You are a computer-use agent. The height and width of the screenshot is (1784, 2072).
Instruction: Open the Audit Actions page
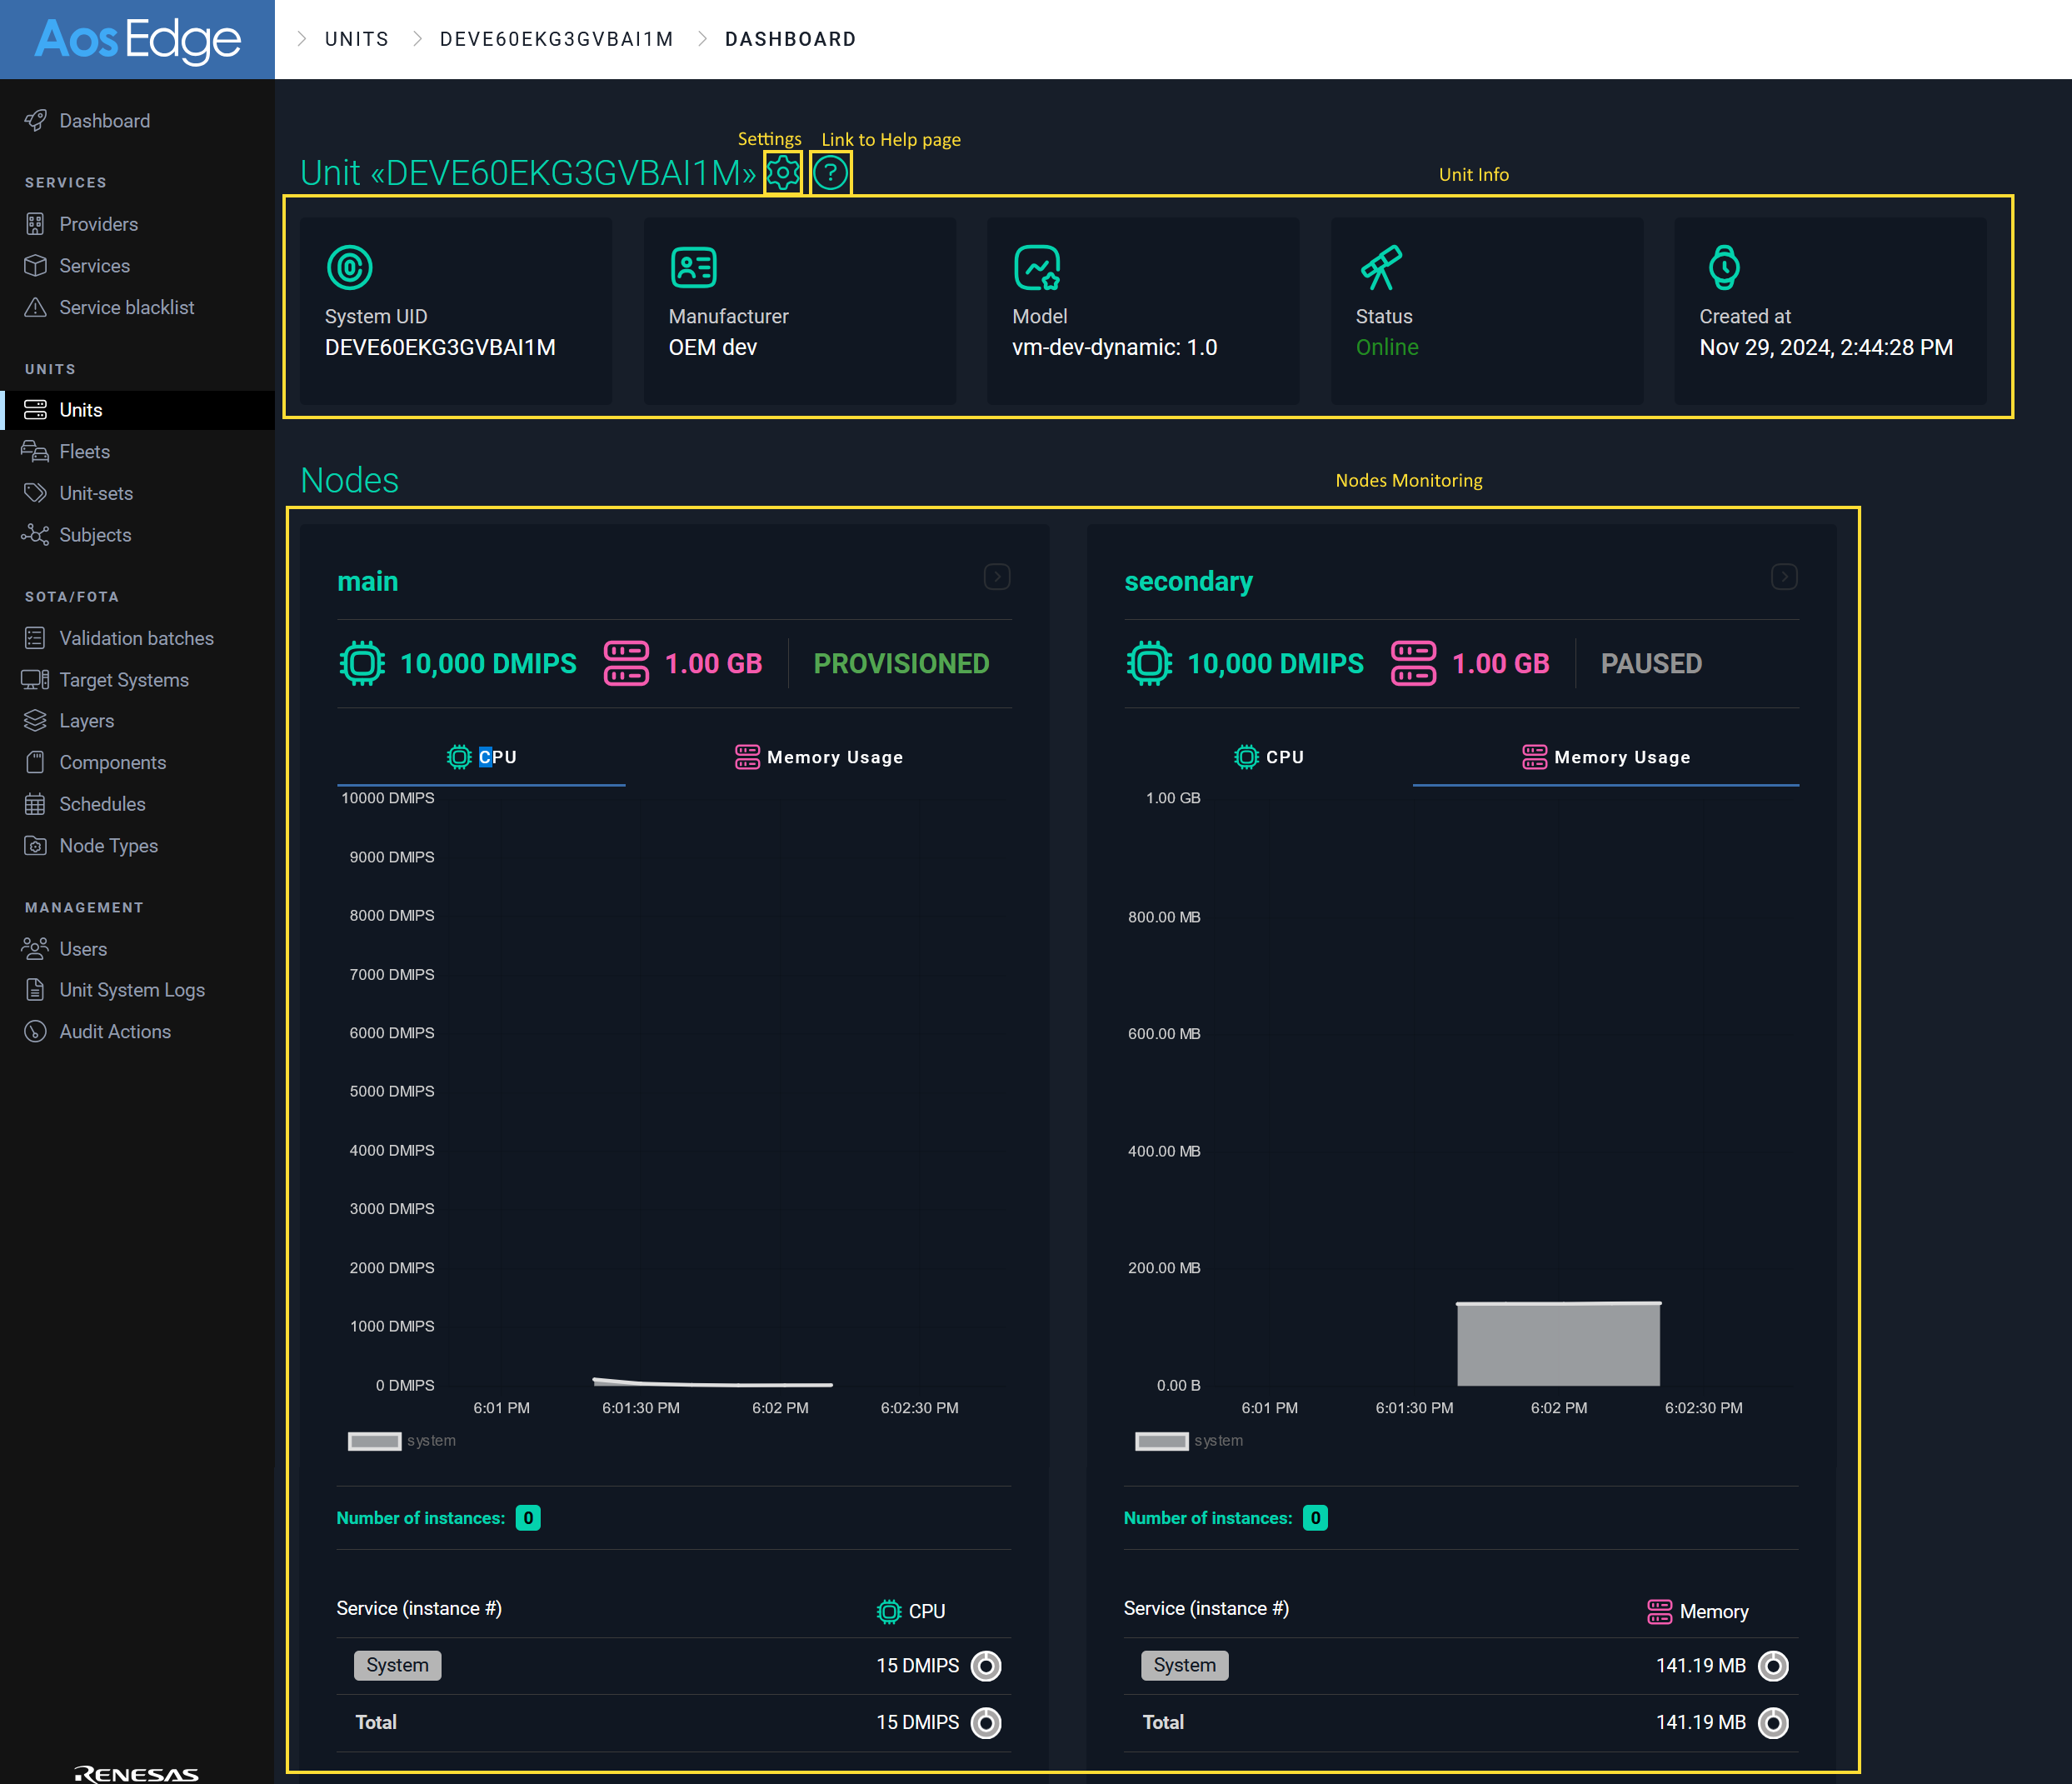pos(115,1031)
